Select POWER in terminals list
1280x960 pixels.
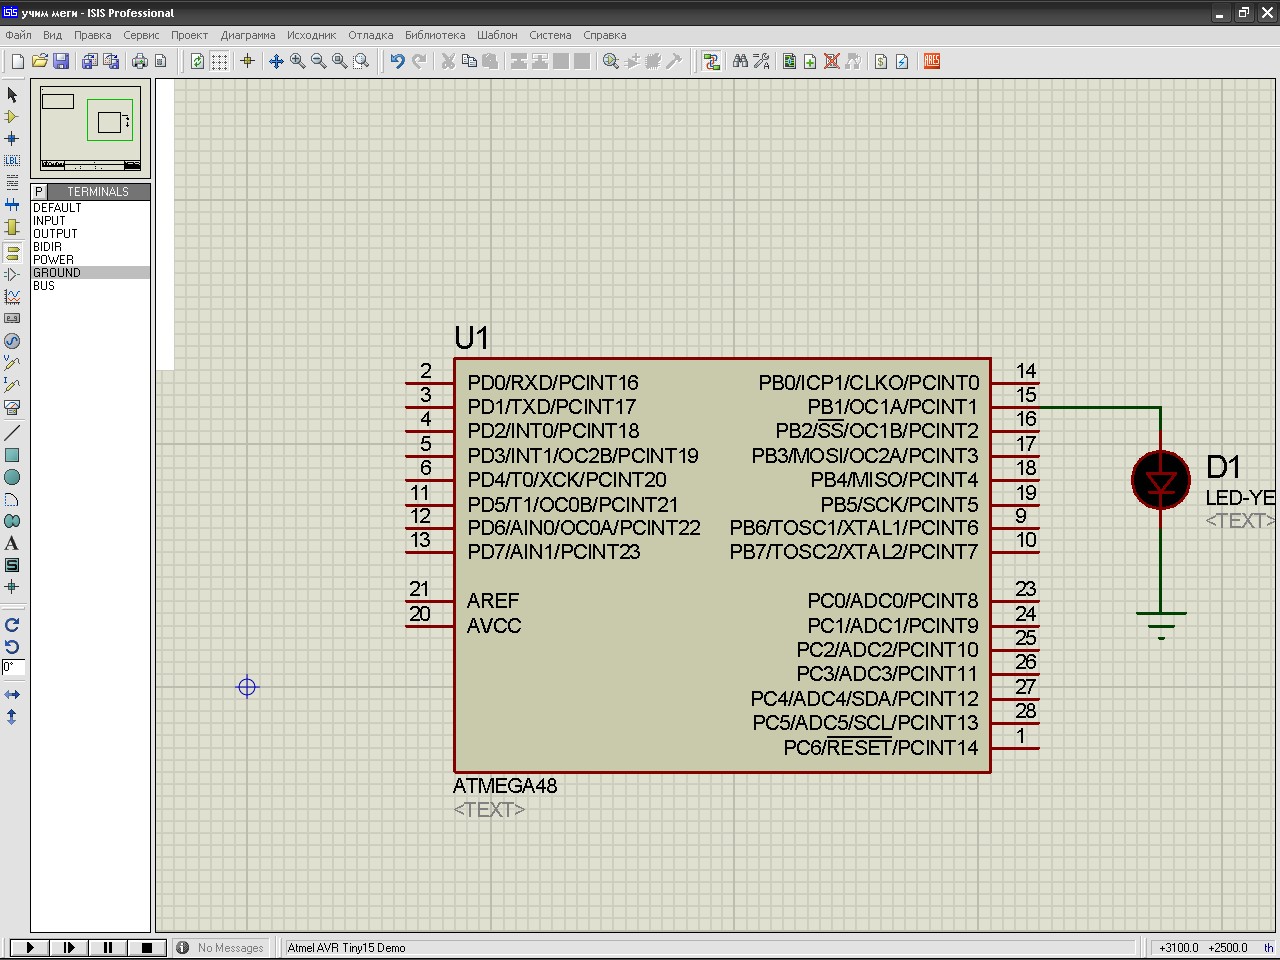click(53, 260)
